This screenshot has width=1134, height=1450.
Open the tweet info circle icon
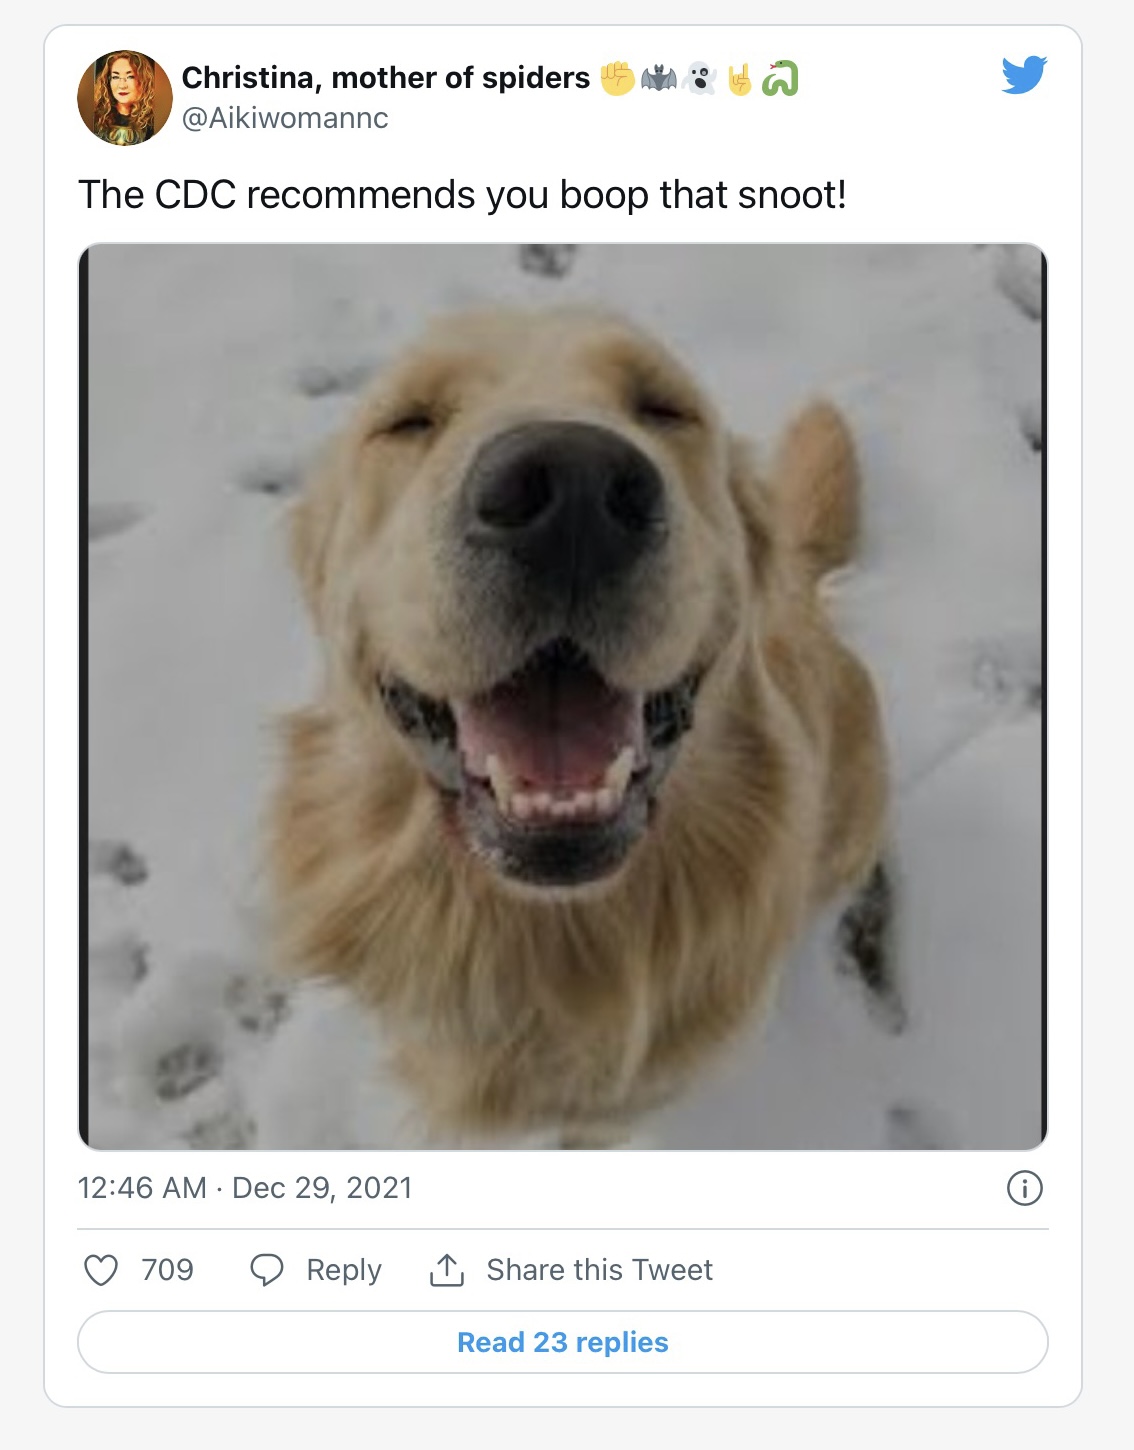point(1024,1188)
